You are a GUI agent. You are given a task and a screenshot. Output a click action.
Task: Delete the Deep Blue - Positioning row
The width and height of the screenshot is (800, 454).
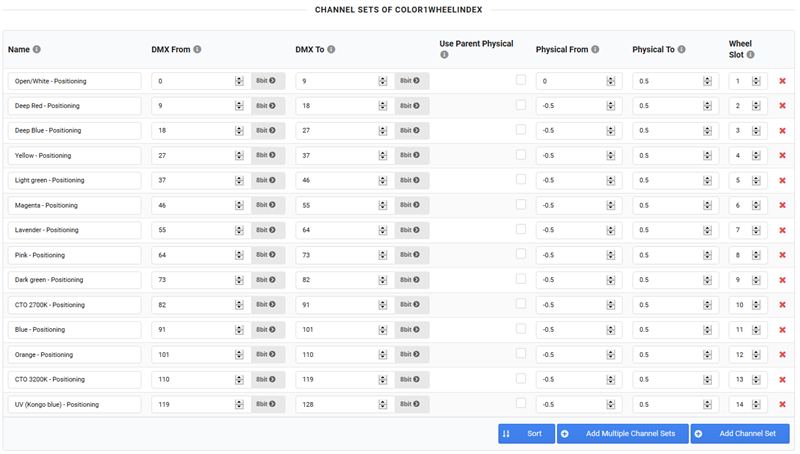782,131
